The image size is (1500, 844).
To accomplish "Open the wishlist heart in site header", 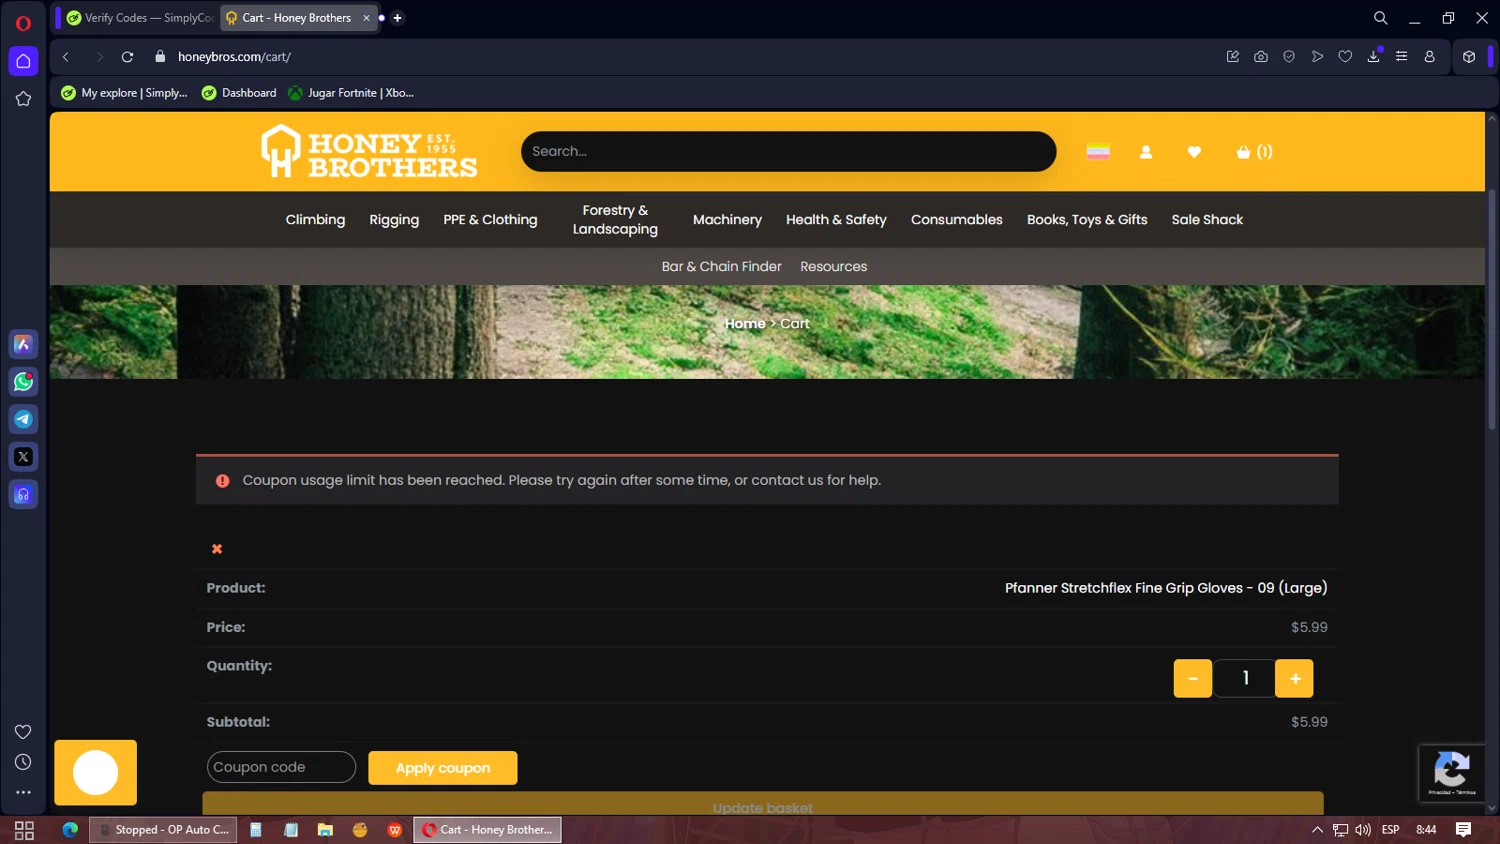I will pos(1194,152).
